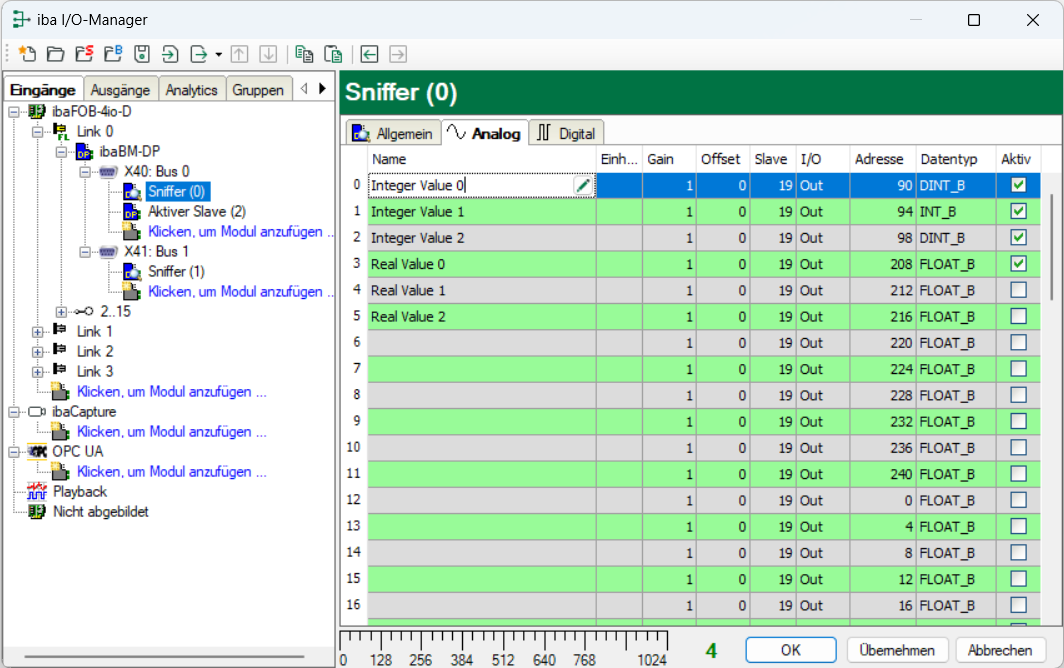Select the Eingänge tab
This screenshot has height=668, width=1064.
pyautogui.click(x=43, y=90)
